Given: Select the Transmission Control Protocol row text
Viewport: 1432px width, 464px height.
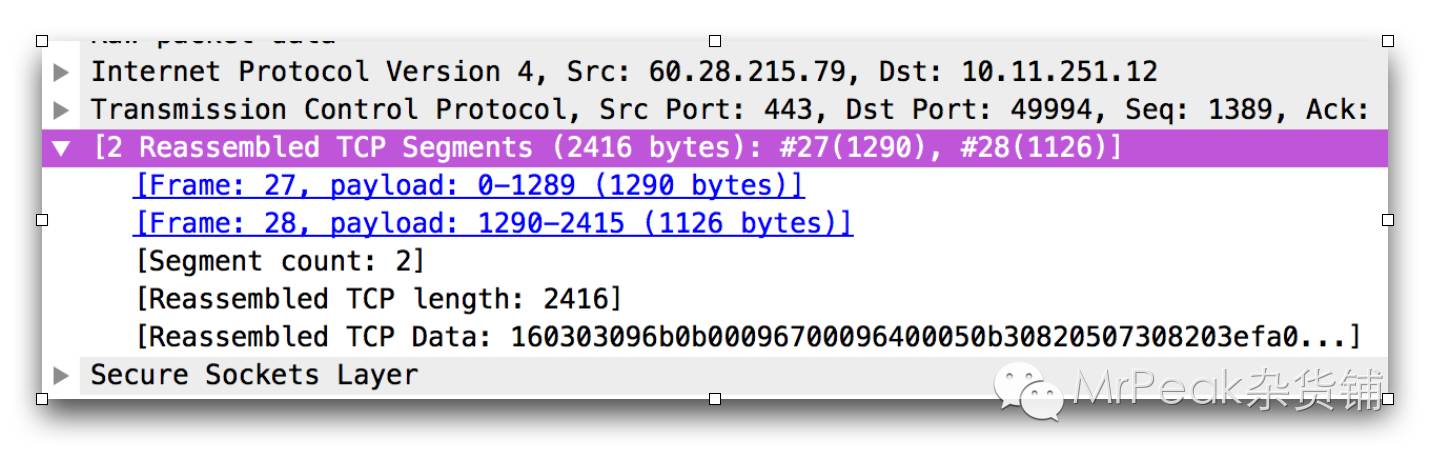Looking at the screenshot, I should pyautogui.click(x=729, y=110).
